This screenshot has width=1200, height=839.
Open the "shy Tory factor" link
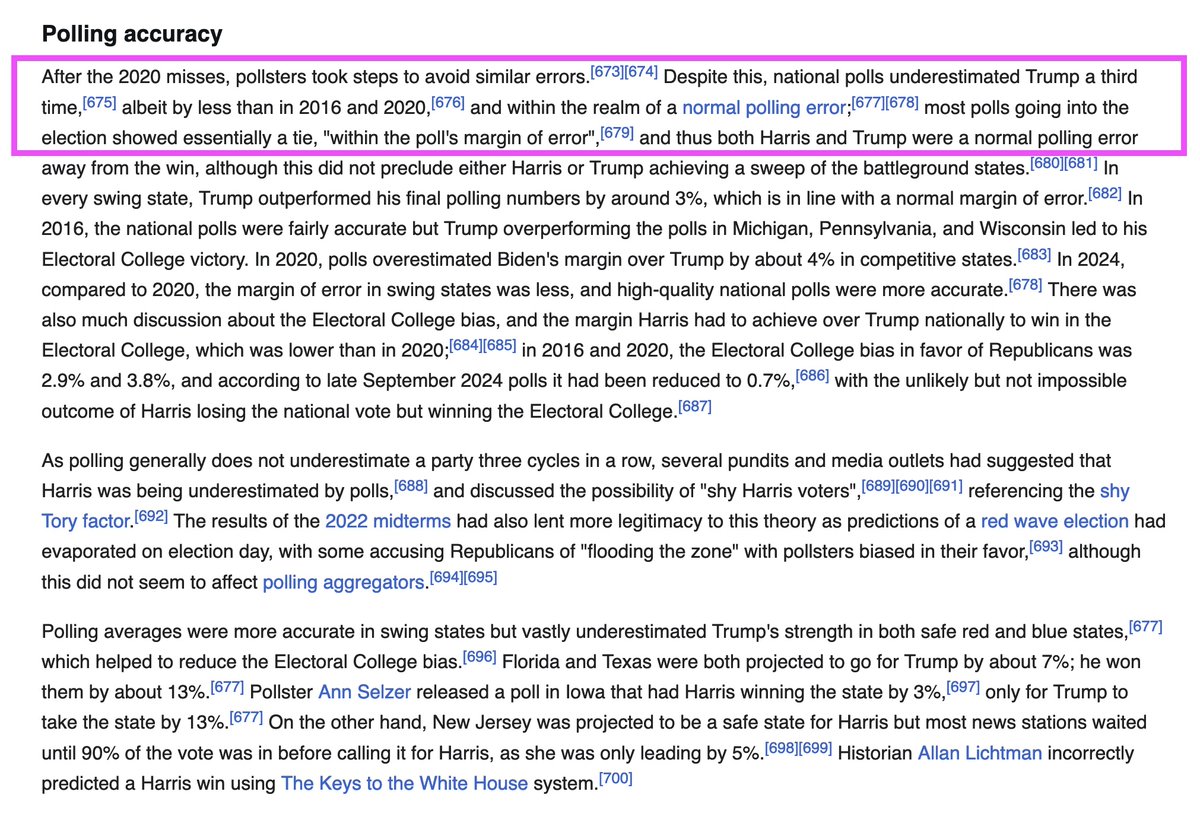(x=1114, y=492)
